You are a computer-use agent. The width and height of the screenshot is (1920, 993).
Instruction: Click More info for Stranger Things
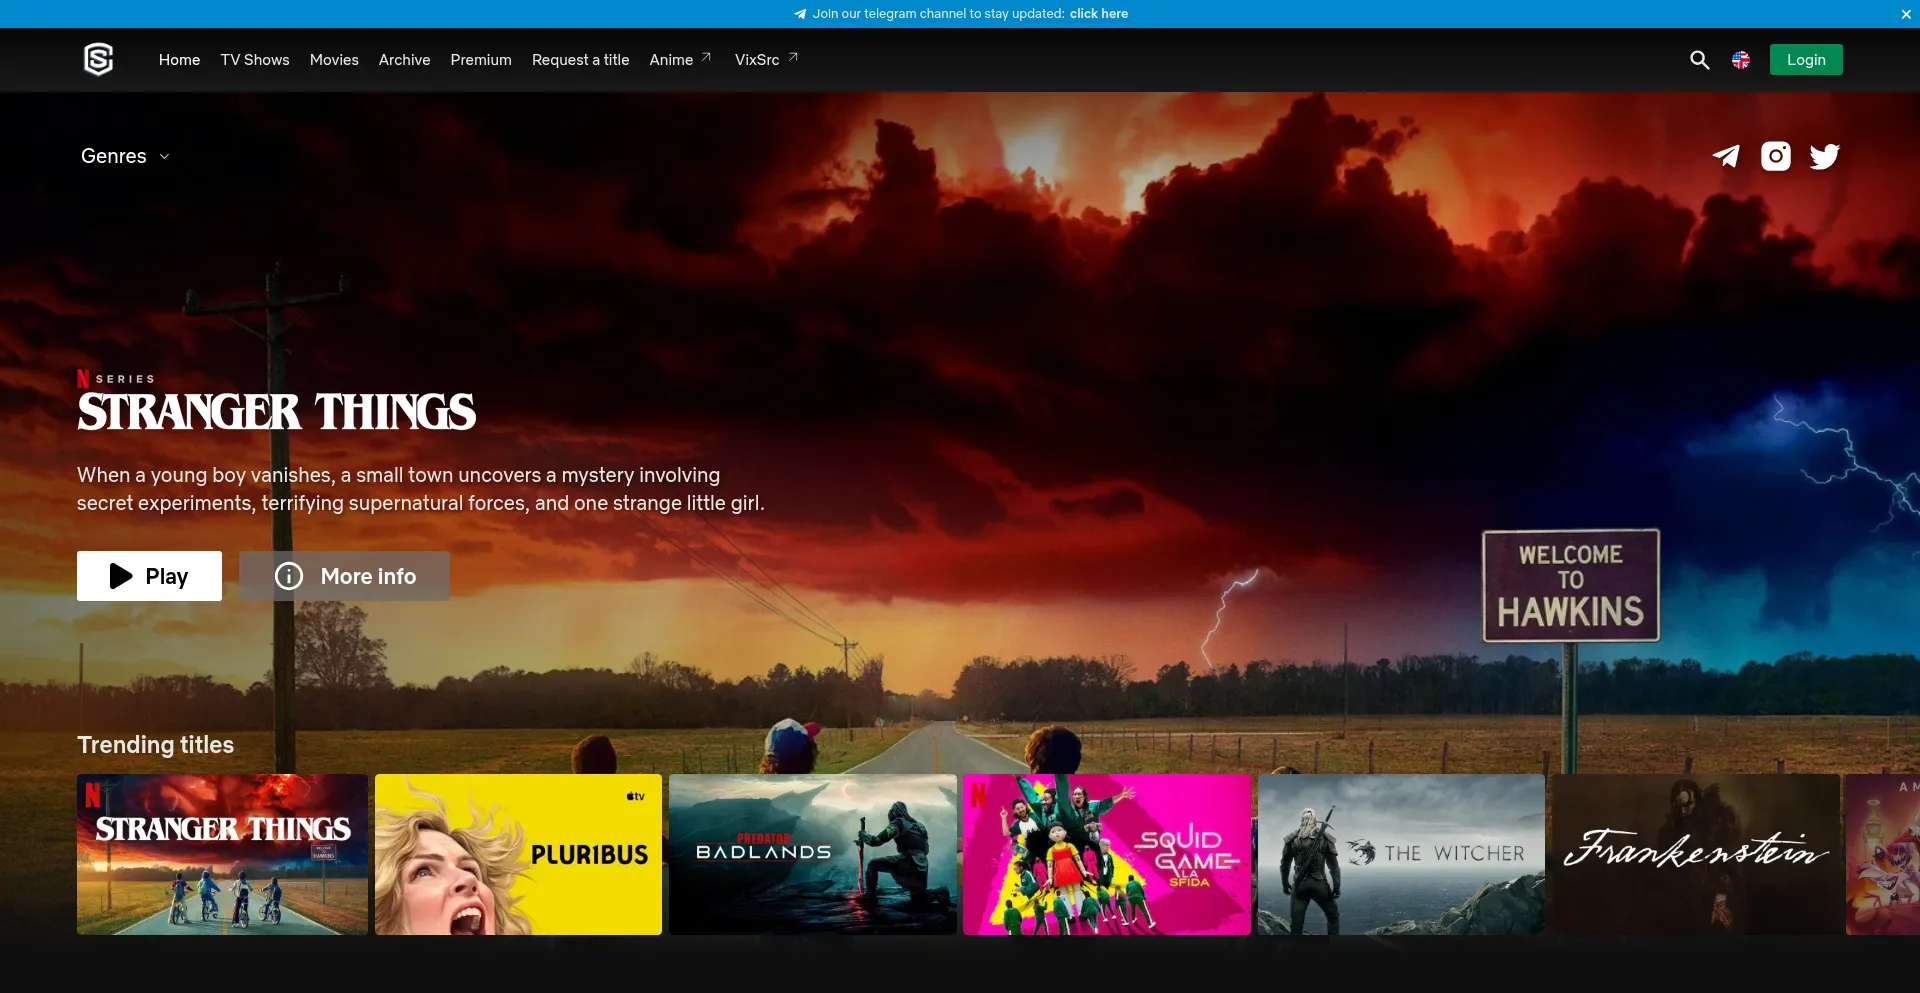[x=344, y=576]
